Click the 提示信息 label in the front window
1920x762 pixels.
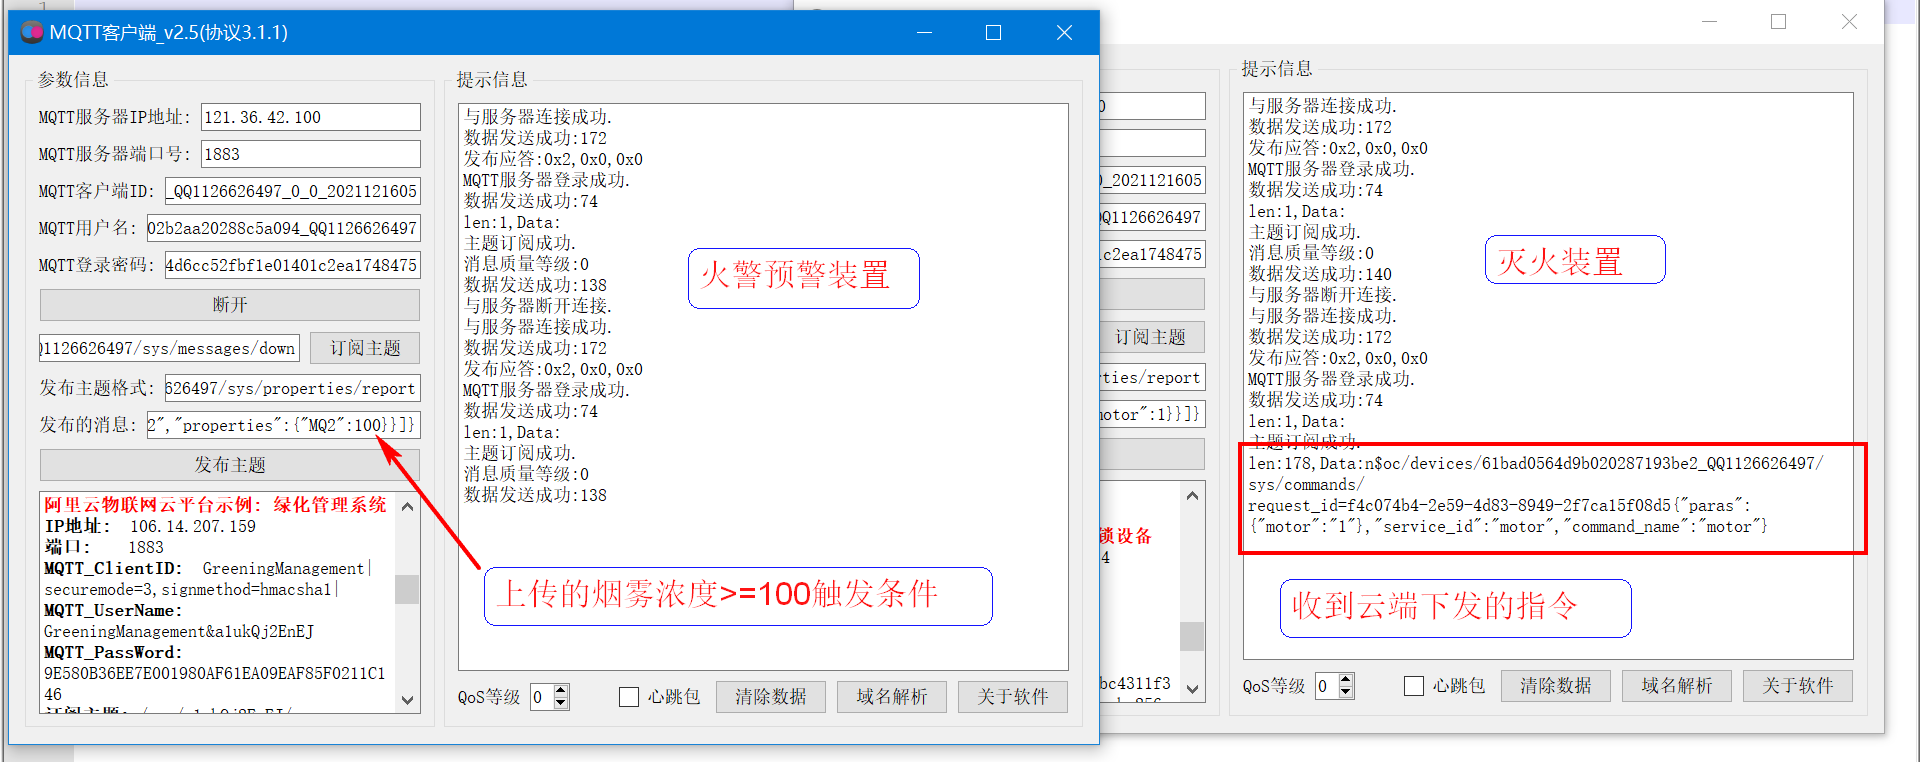coord(492,79)
